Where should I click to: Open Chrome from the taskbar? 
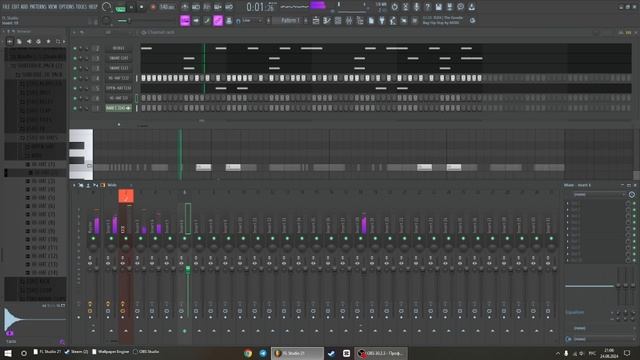pyautogui.click(x=248, y=353)
